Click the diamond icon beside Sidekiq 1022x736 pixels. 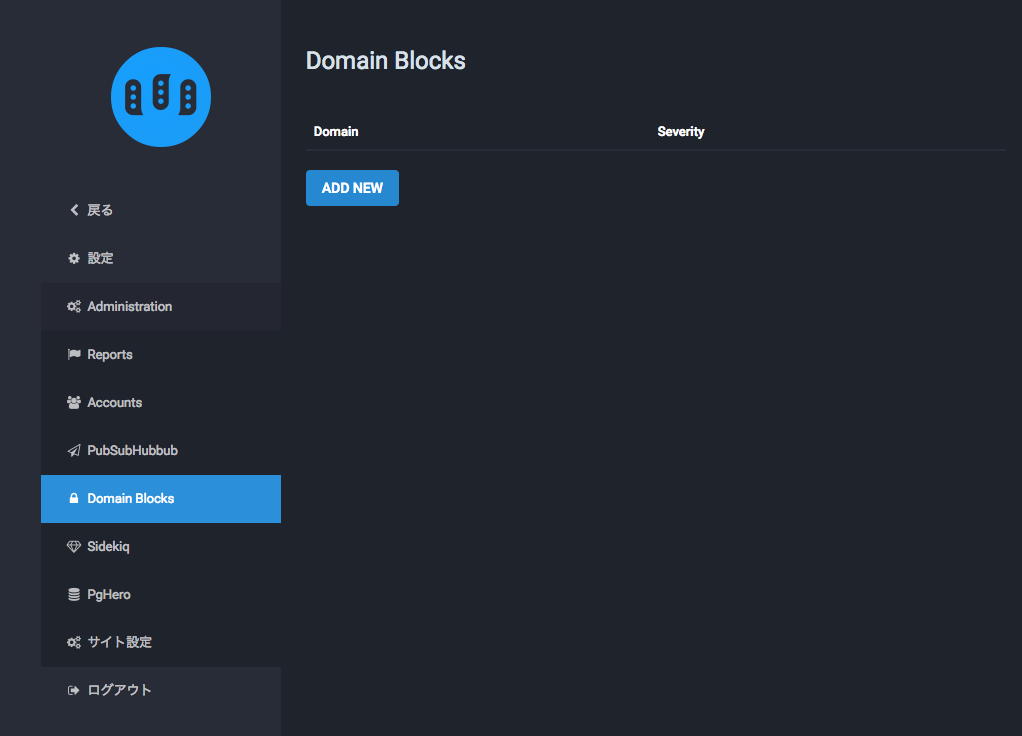coord(74,546)
